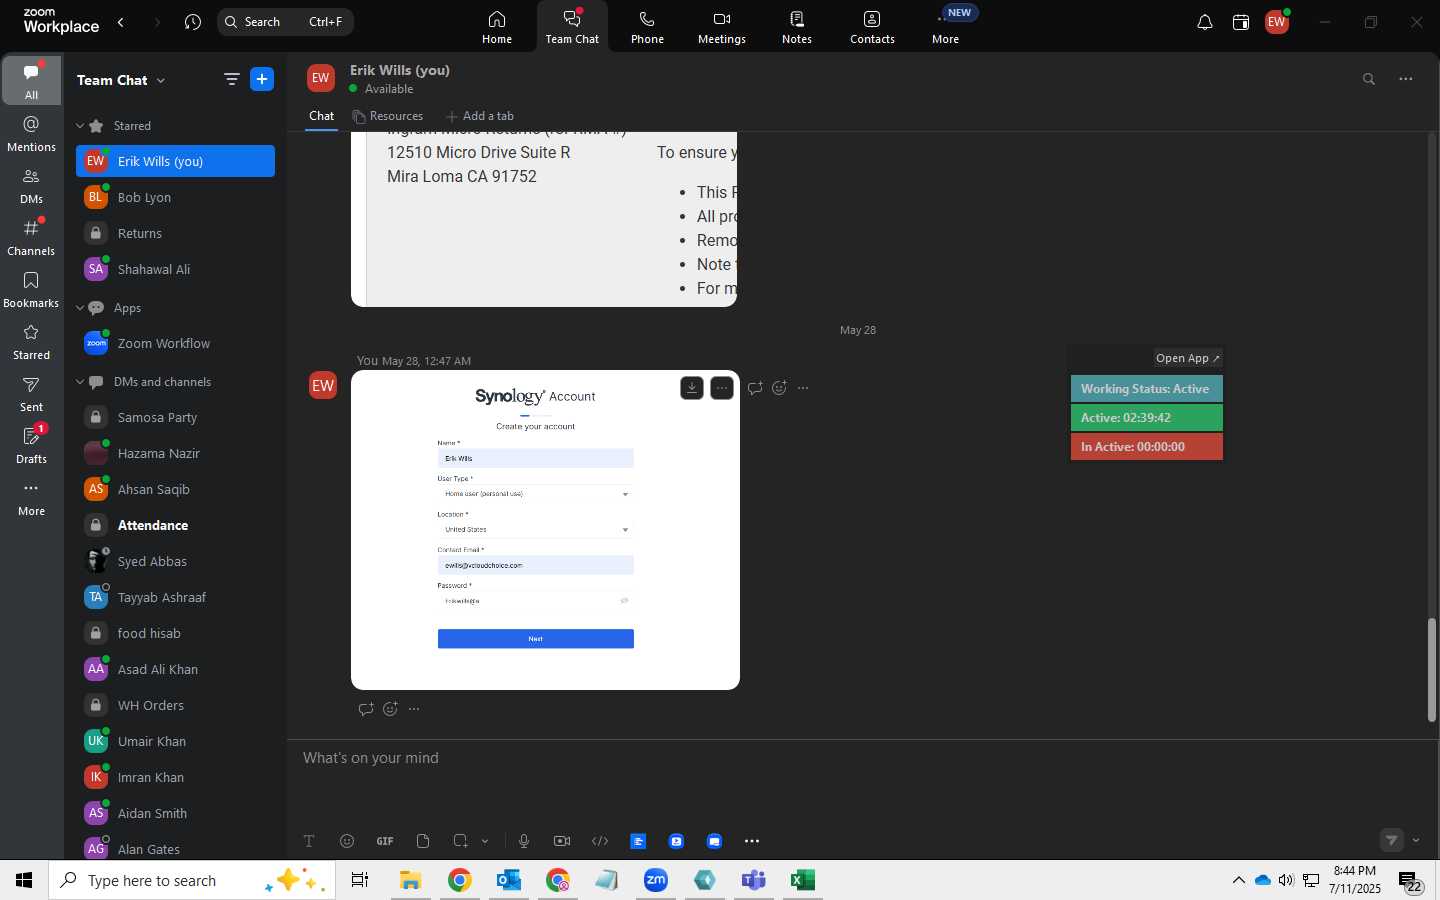The width and height of the screenshot is (1440, 900).
Task: Open the More apps menu in top bar
Action: 946,27
